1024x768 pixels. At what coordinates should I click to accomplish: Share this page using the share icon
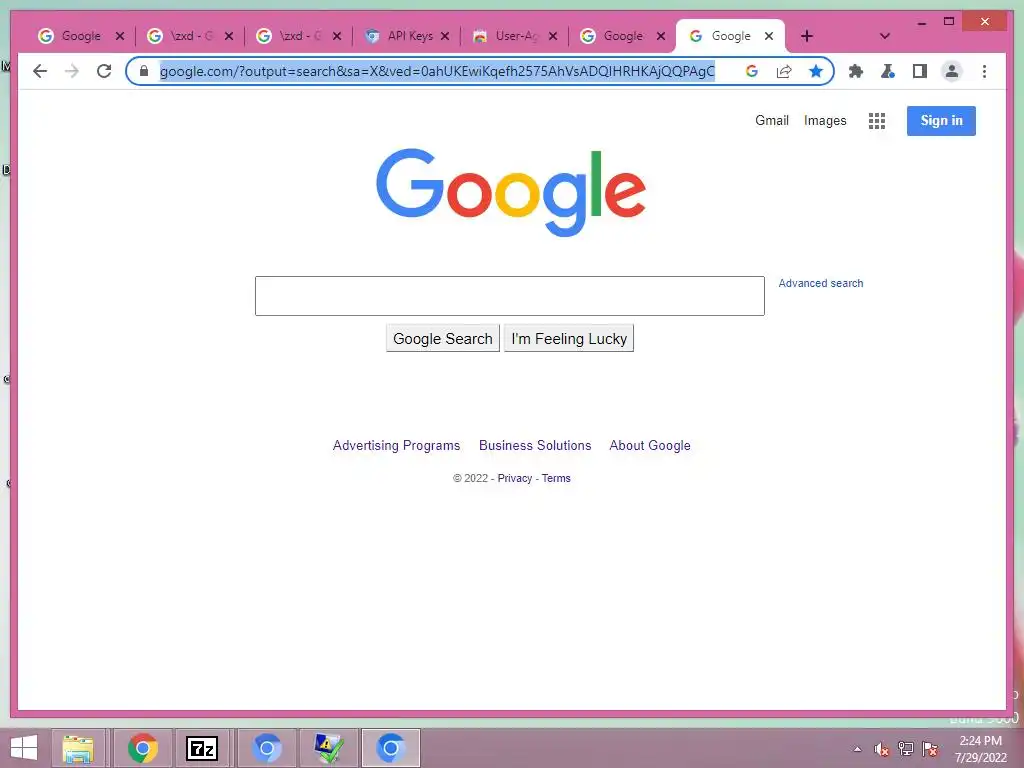coord(784,71)
